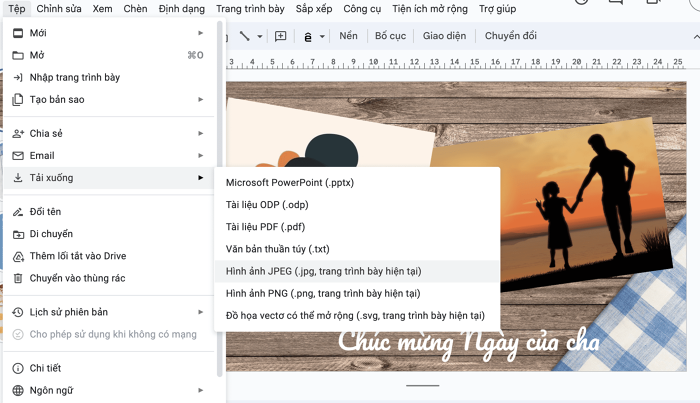Click the Giao diện toolbar button
This screenshot has width=700, height=403.
pos(444,36)
